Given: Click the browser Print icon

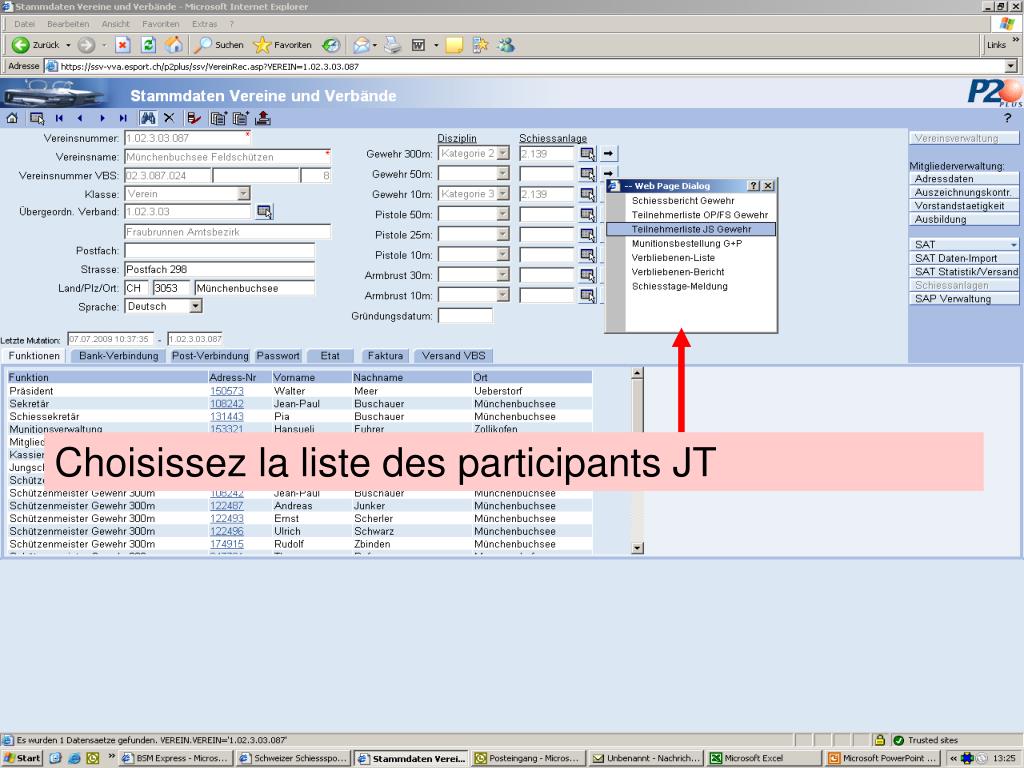Looking at the screenshot, I should point(392,45).
